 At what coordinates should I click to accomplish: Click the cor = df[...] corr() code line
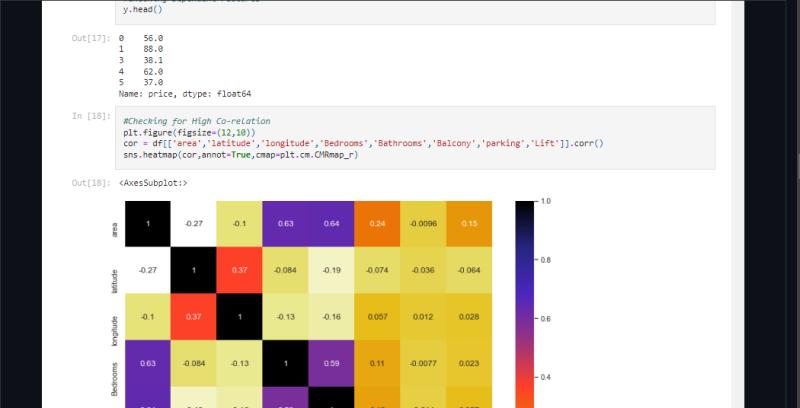362,143
